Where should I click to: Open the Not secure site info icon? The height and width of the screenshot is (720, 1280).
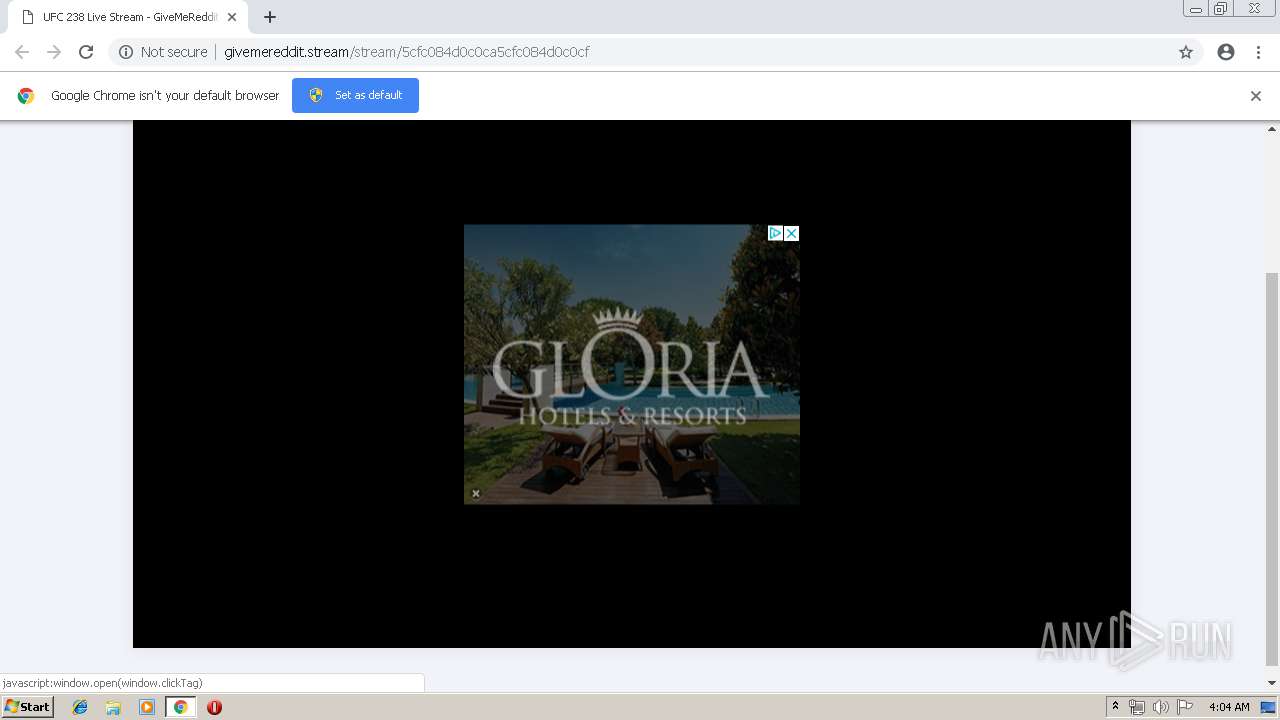(126, 52)
